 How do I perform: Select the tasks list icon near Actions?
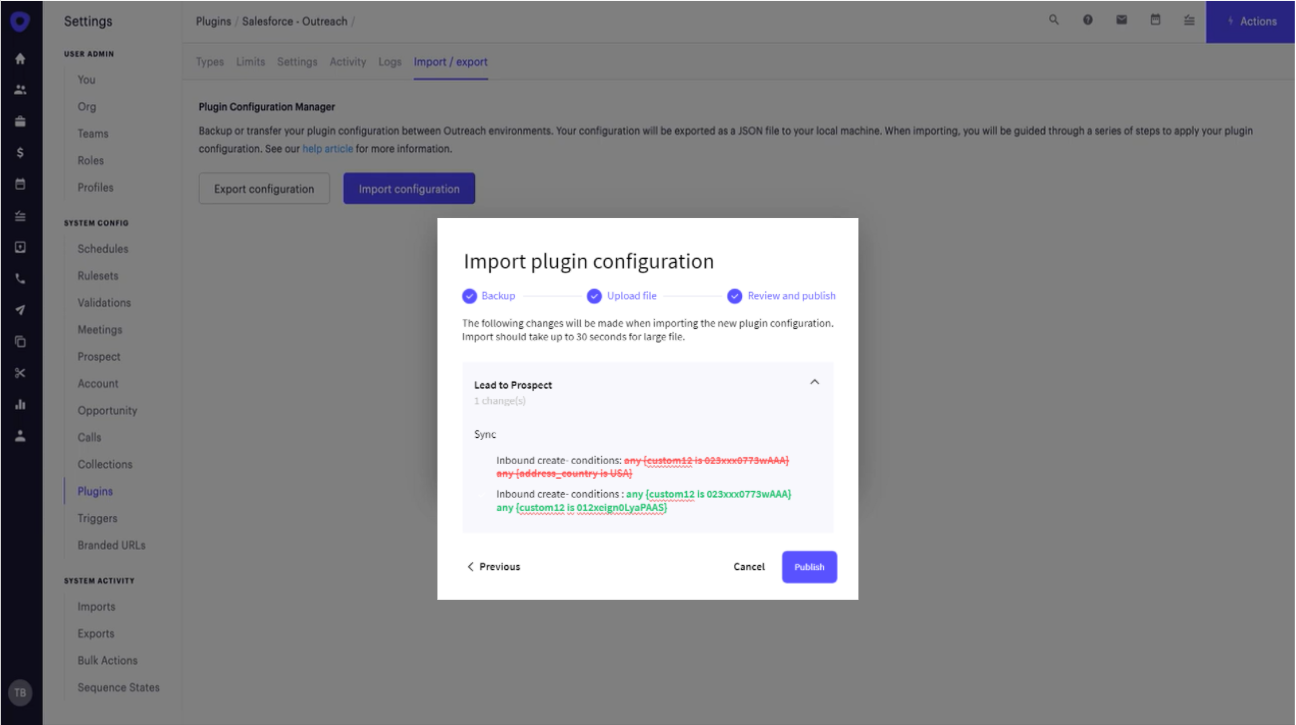click(x=1189, y=20)
